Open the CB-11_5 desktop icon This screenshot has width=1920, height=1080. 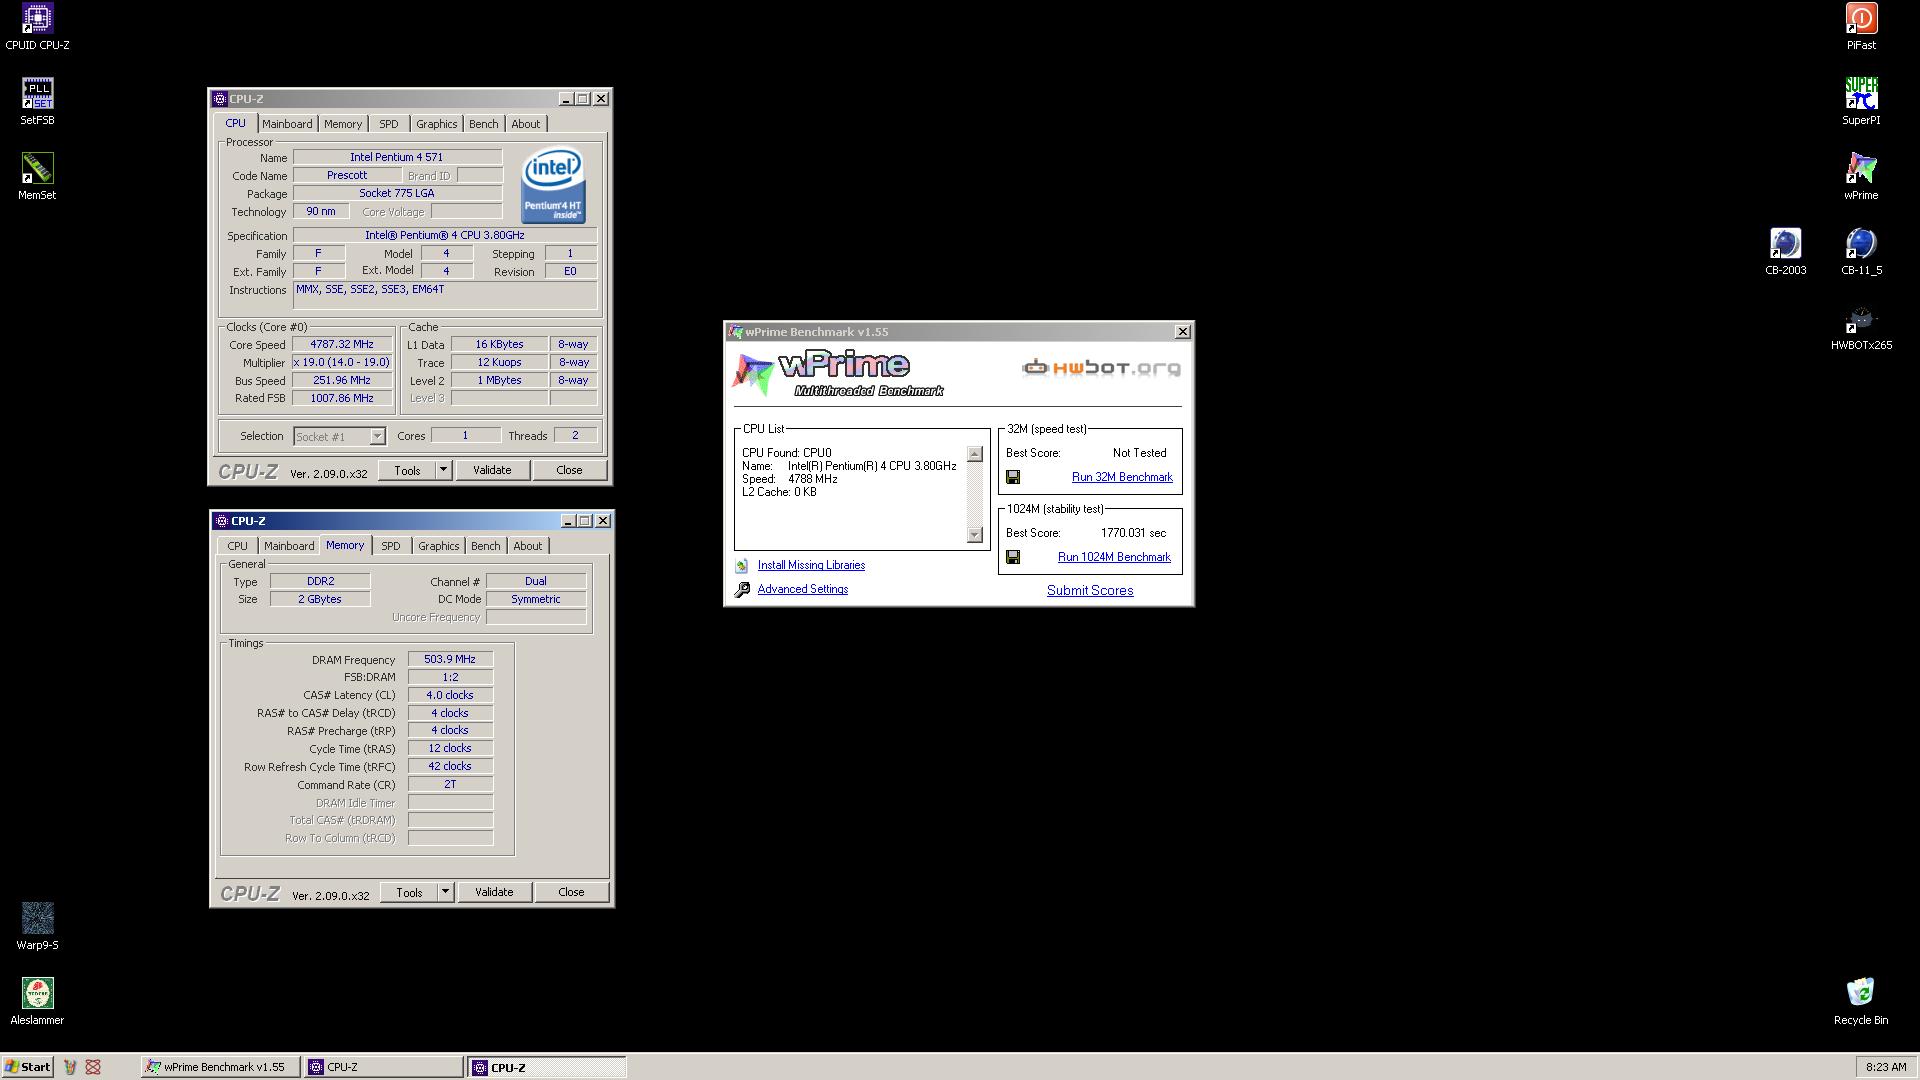coord(1861,252)
